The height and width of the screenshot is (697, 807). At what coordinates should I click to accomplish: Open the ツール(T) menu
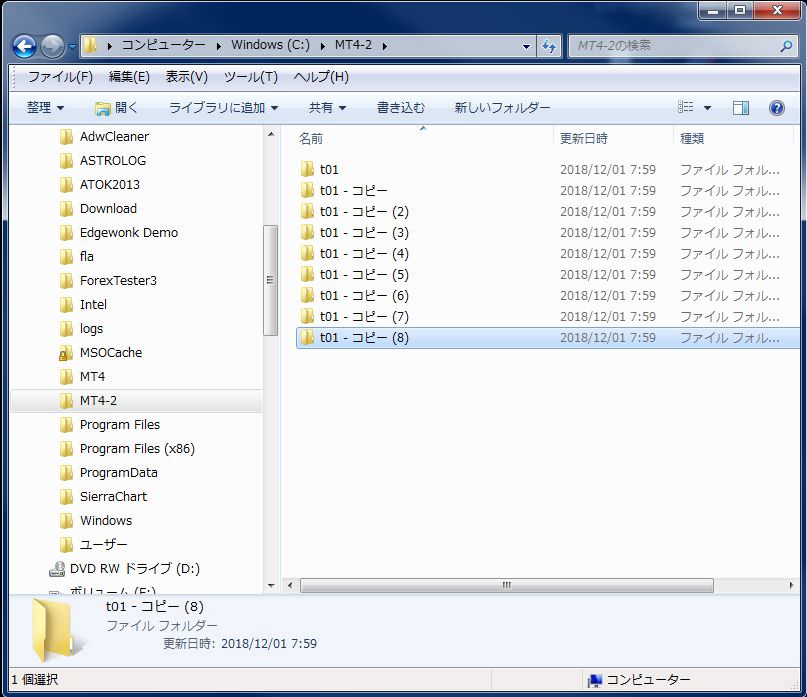click(x=250, y=77)
